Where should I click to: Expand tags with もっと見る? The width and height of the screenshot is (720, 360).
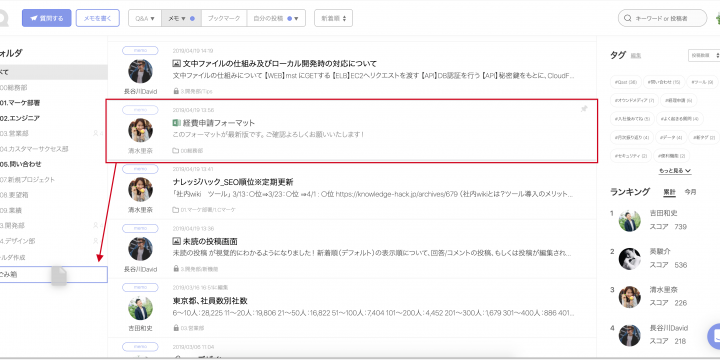[x=675, y=171]
